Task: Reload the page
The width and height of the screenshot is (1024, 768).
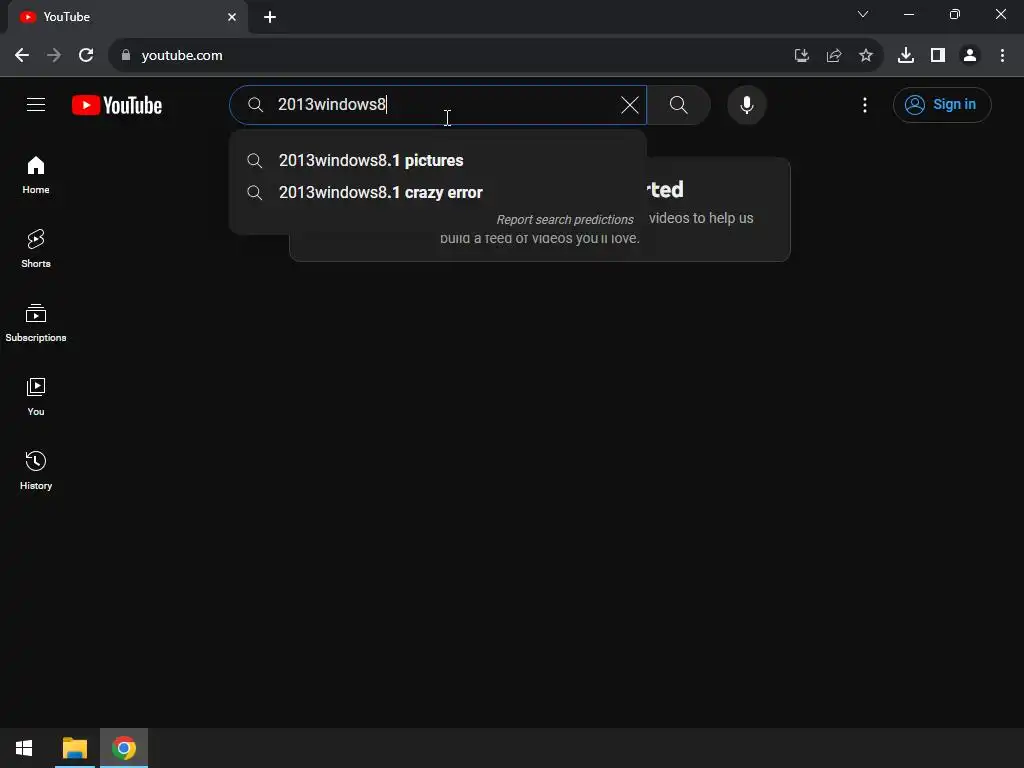Action: (86, 56)
